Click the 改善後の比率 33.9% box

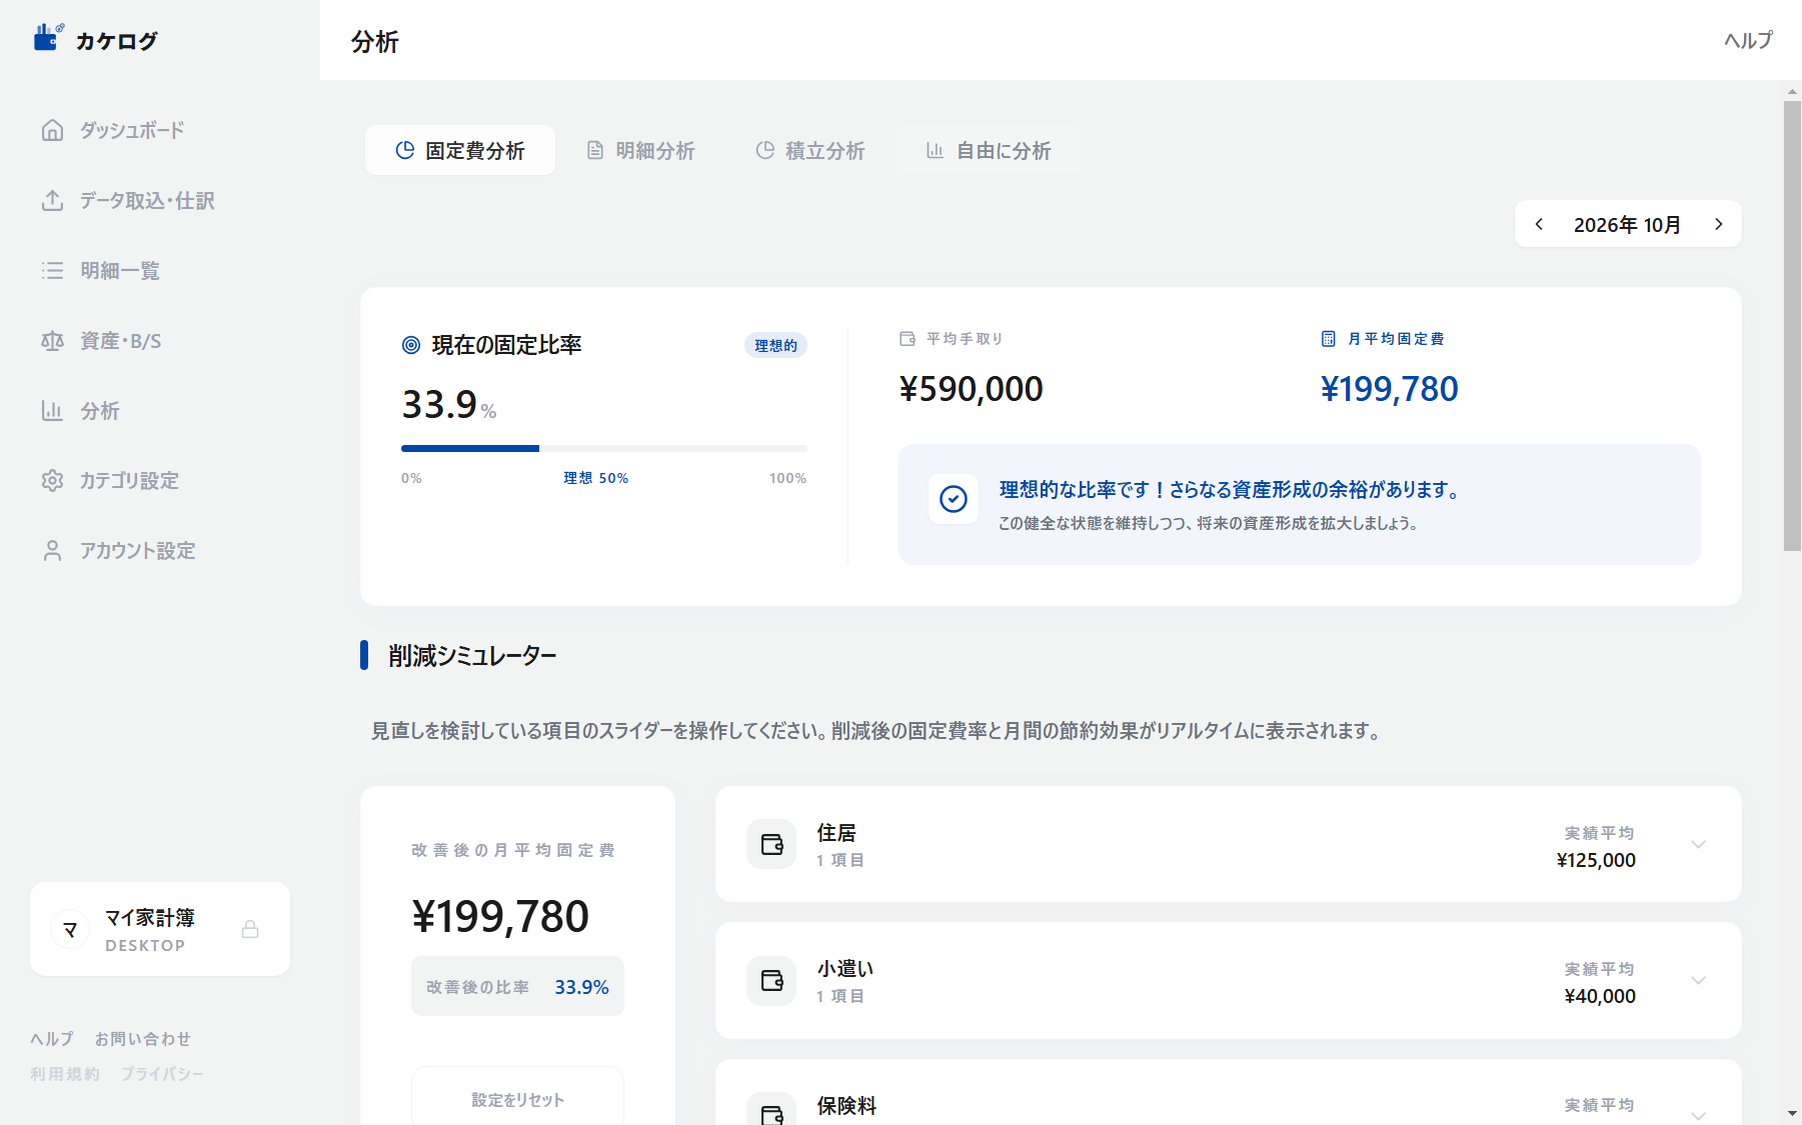[x=518, y=986]
